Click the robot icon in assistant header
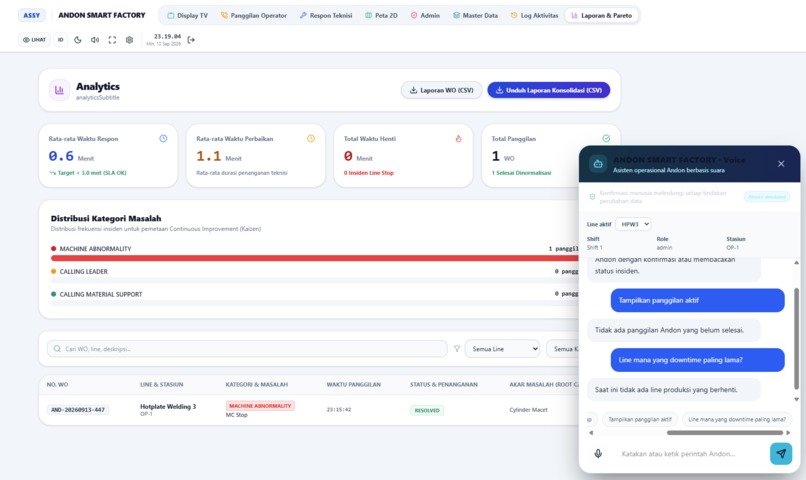The width and height of the screenshot is (806, 480). click(598, 164)
